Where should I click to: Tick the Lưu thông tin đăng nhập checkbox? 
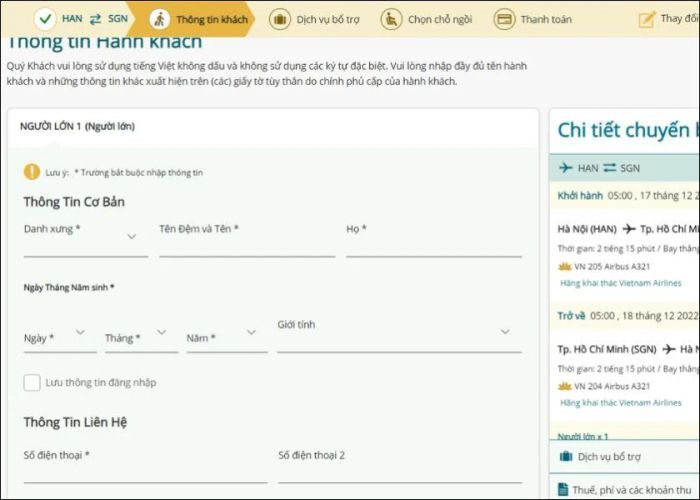click(32, 383)
